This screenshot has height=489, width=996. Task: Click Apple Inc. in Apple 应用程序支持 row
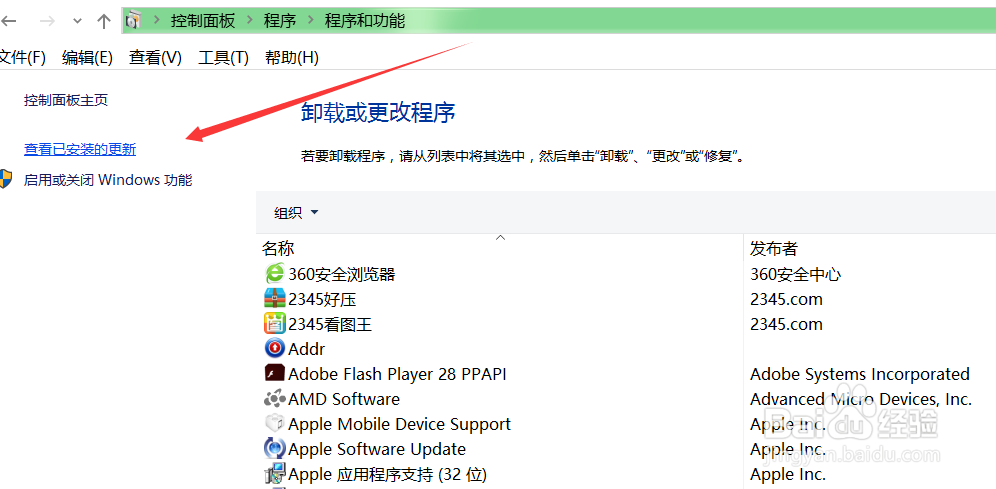coord(788,474)
